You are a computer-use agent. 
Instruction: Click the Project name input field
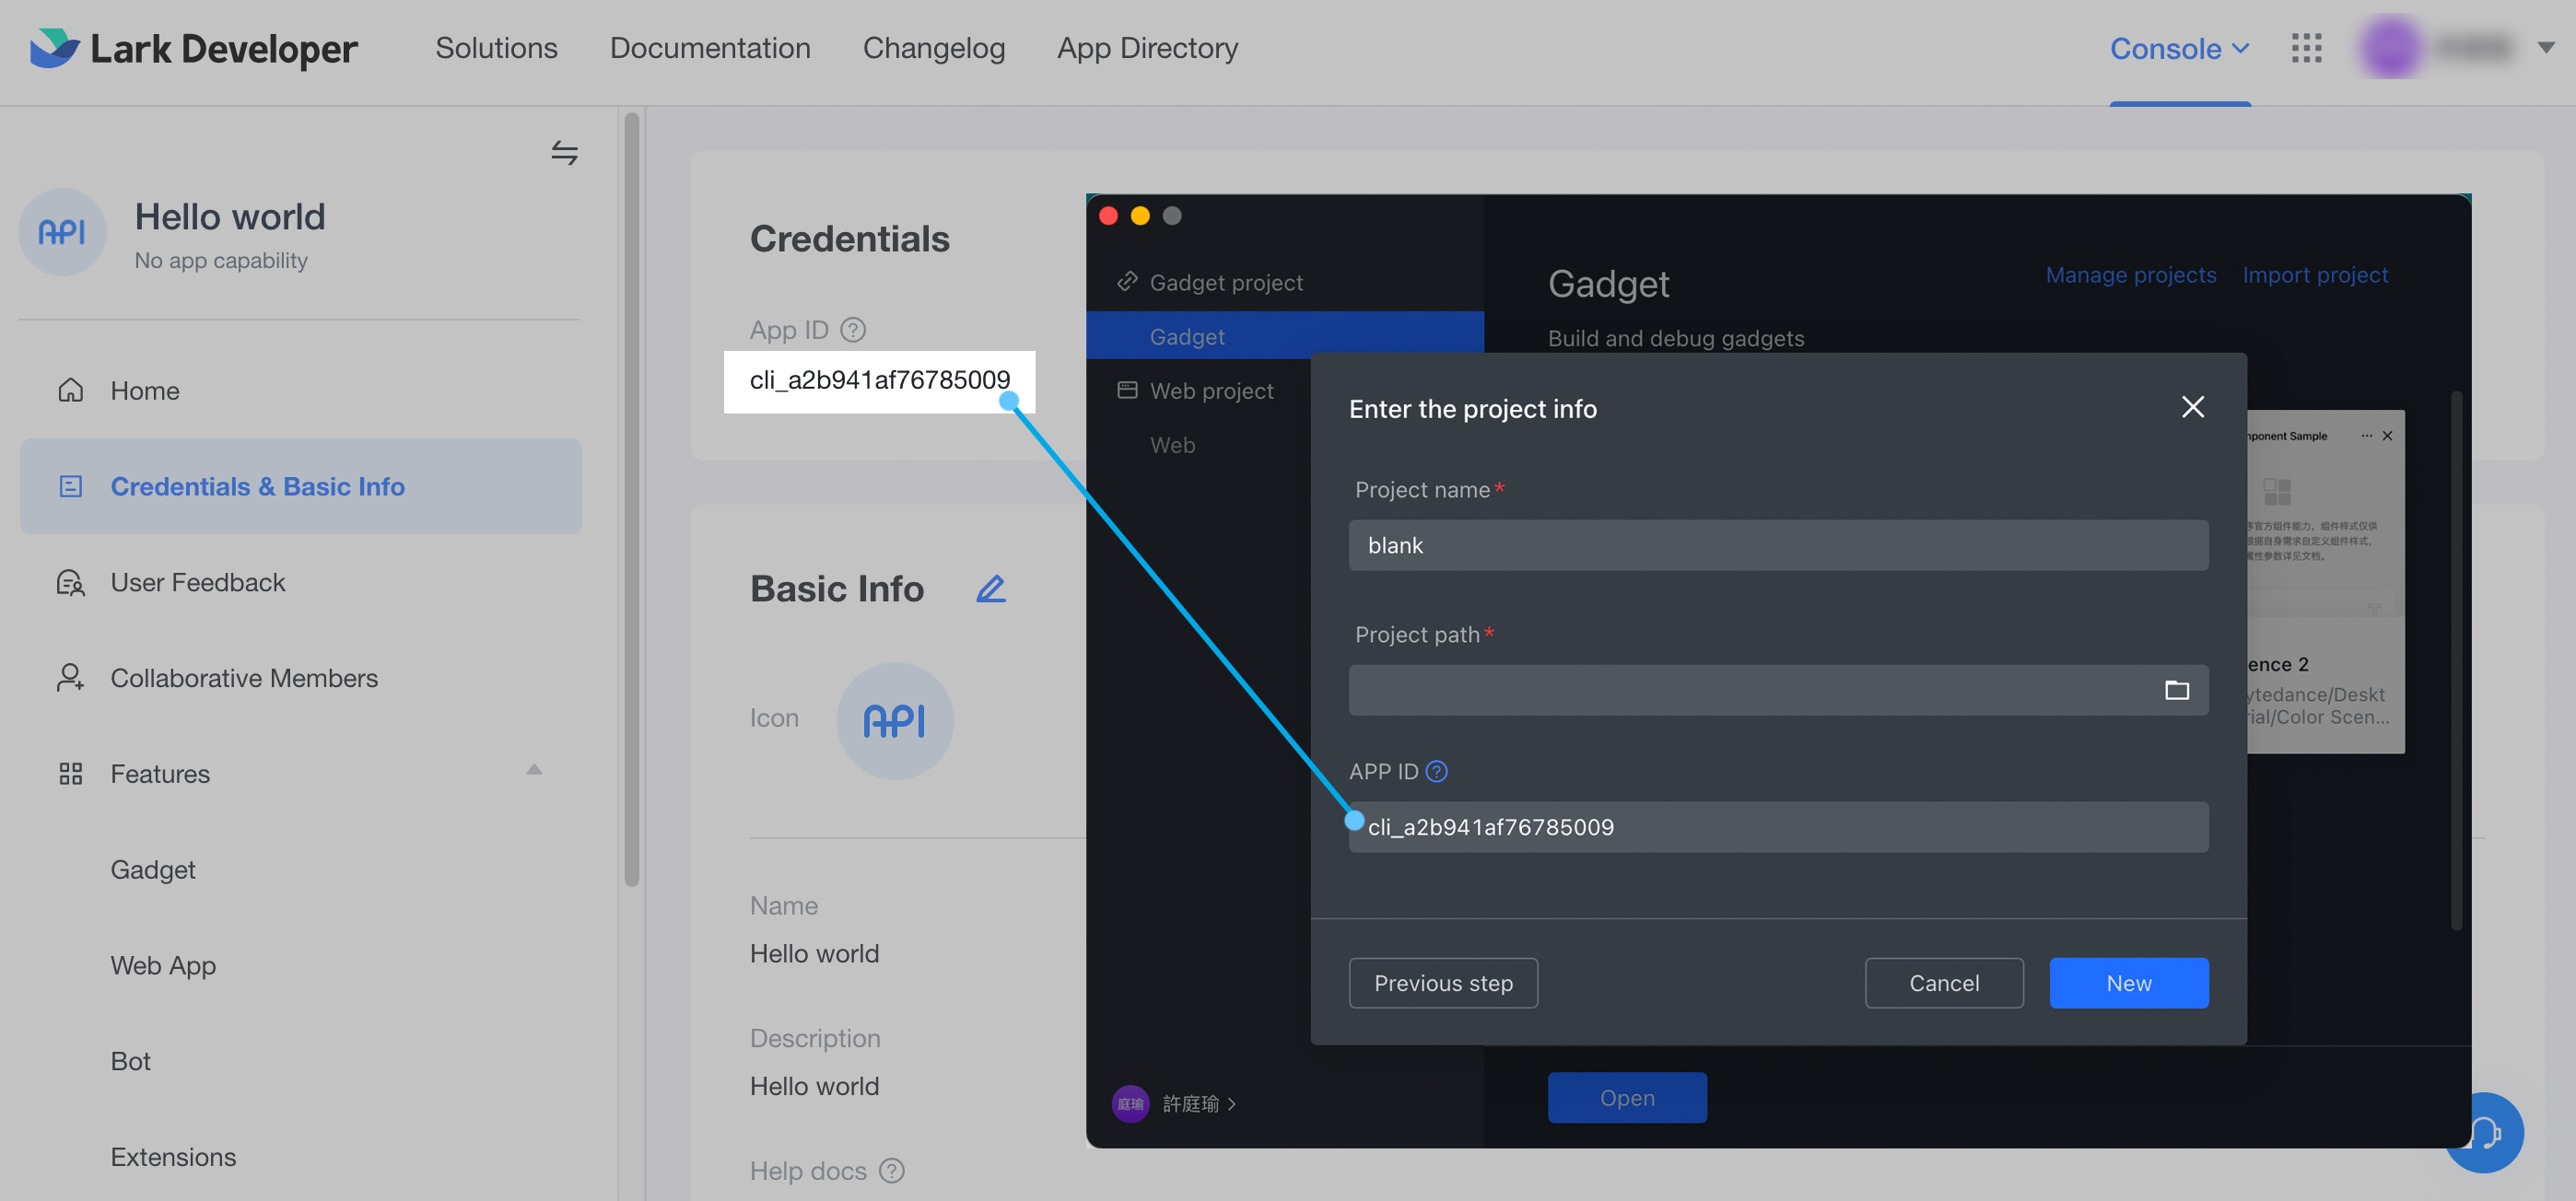[1777, 544]
